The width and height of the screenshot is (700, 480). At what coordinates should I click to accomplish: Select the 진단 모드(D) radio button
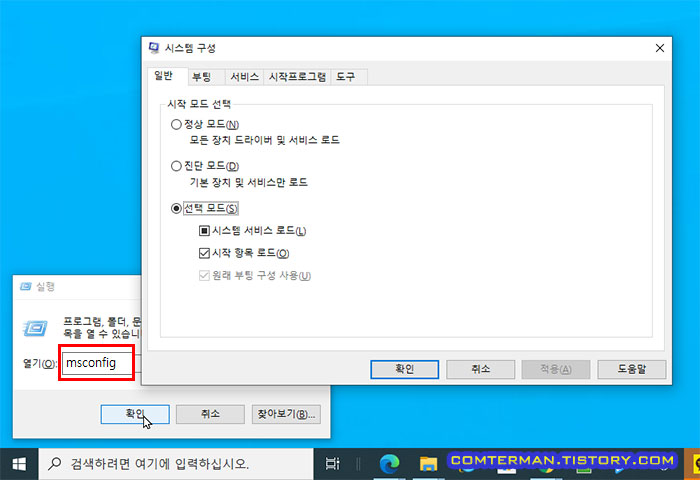(176, 166)
